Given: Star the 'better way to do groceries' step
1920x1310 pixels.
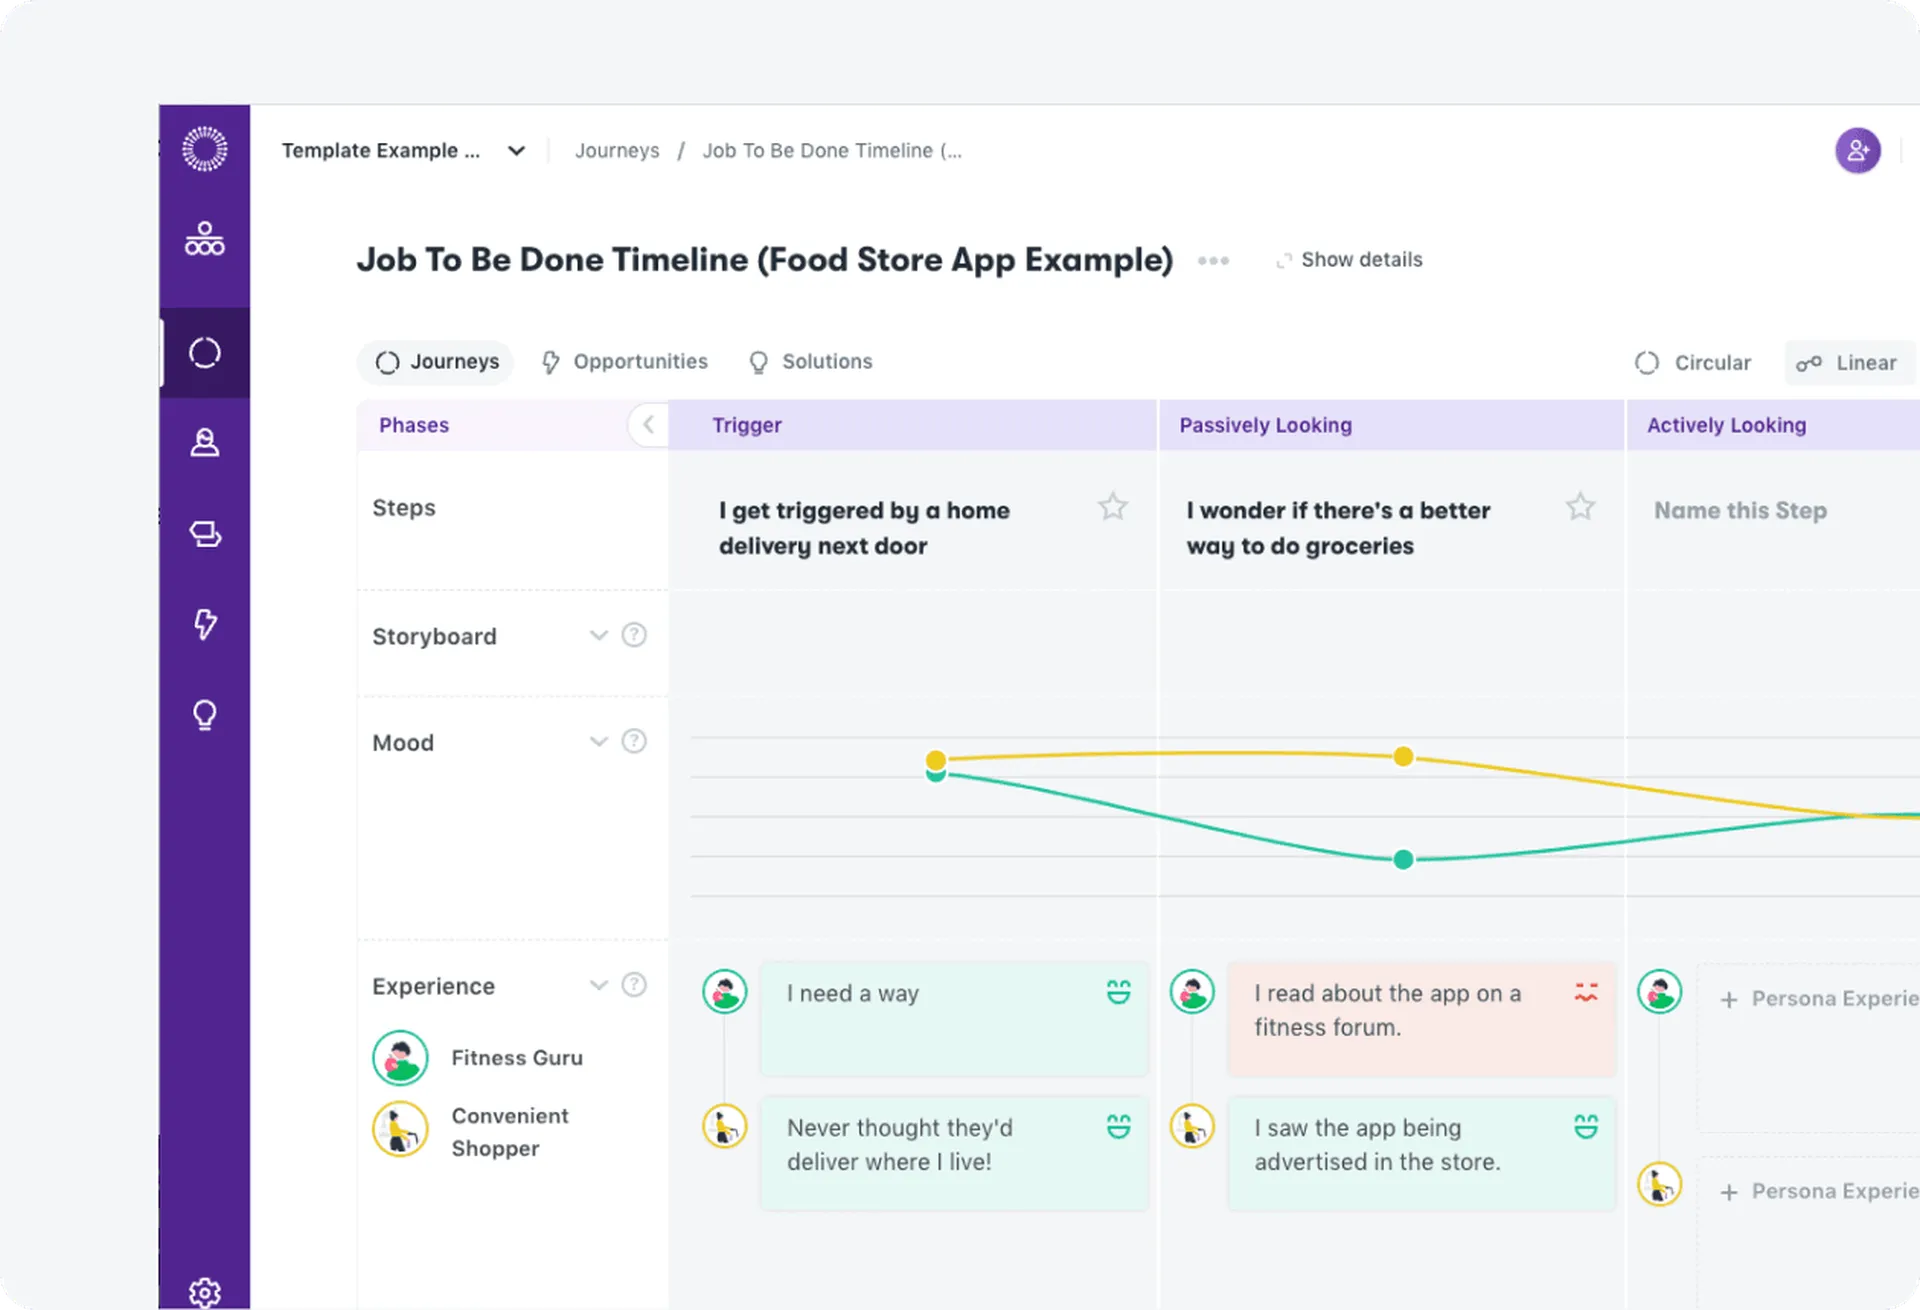Looking at the screenshot, I should pos(1580,507).
